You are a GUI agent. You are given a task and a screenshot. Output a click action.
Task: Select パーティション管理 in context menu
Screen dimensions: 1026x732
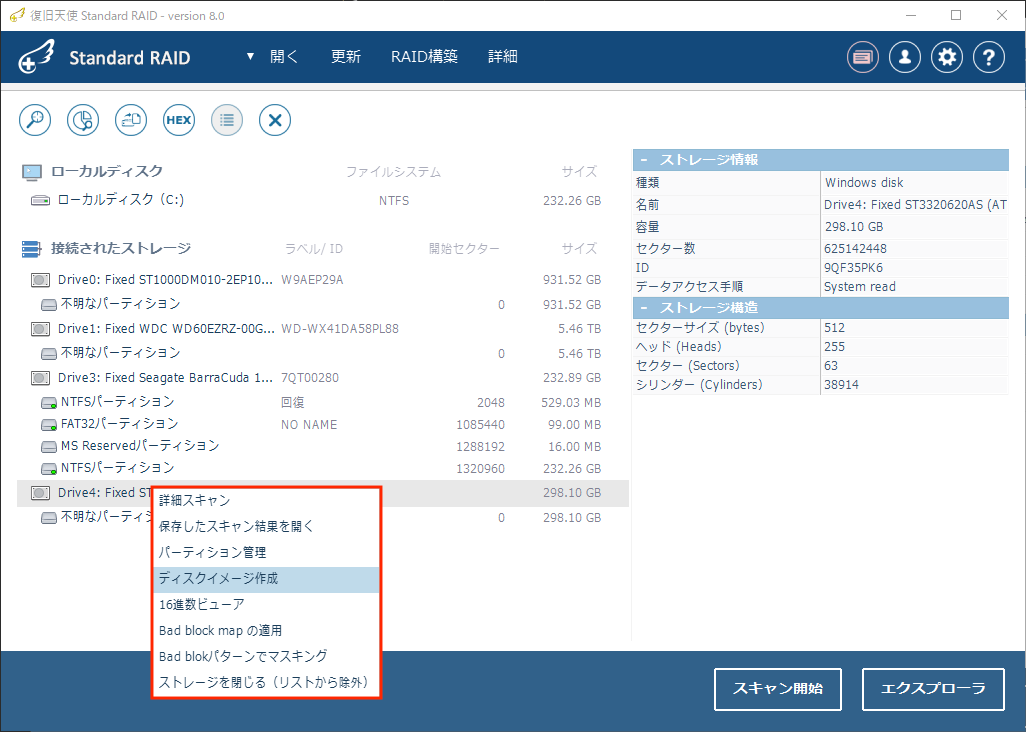click(x=266, y=553)
